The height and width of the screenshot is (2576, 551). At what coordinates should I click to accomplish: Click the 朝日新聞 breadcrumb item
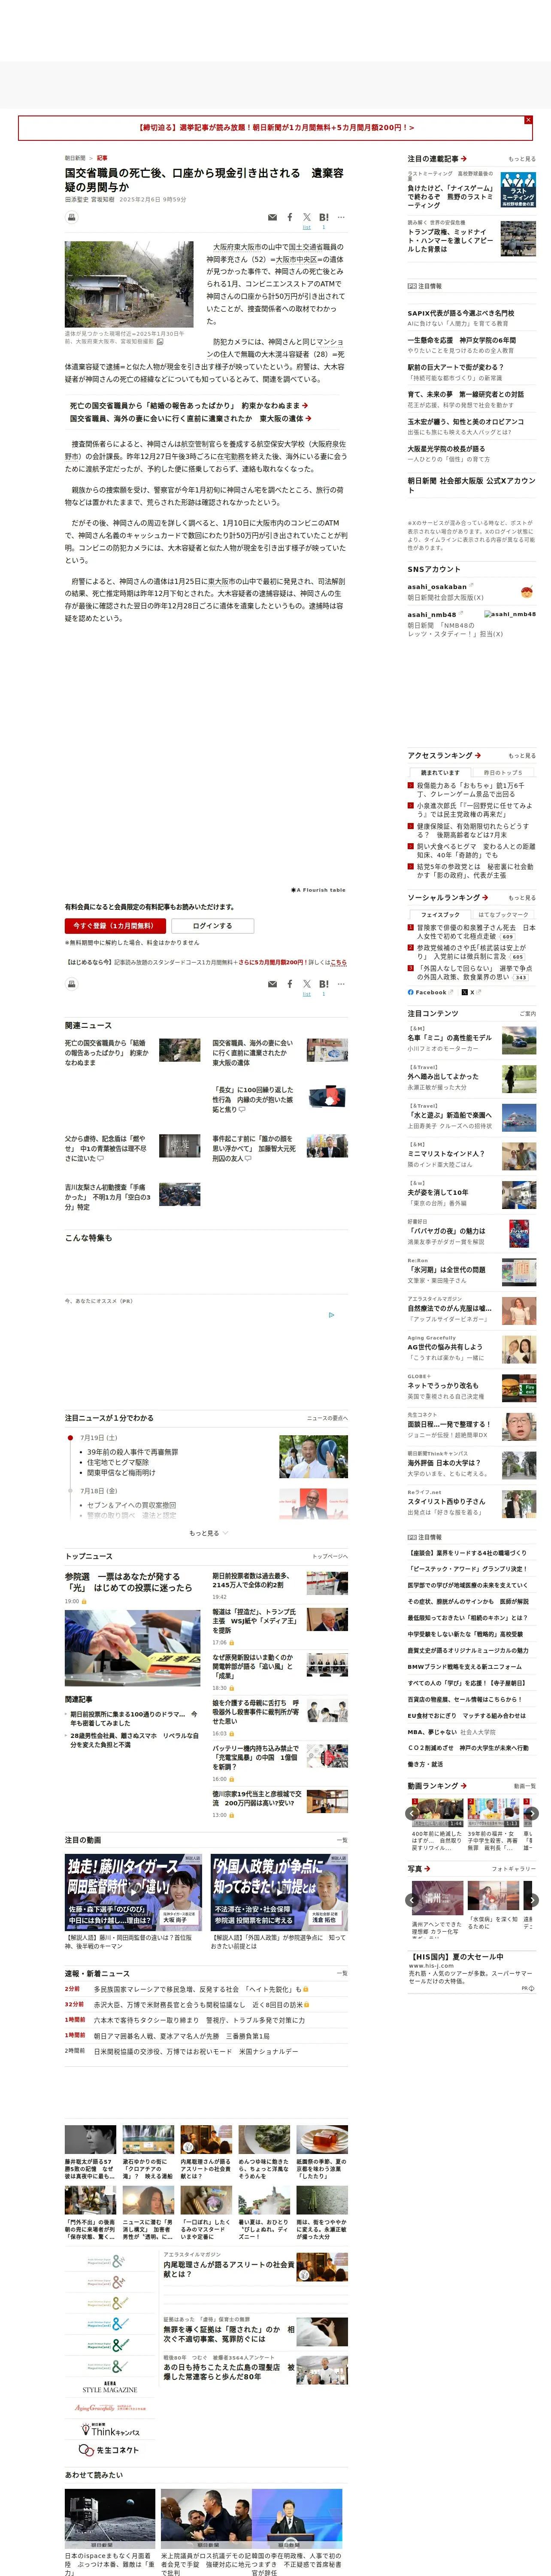(75, 158)
